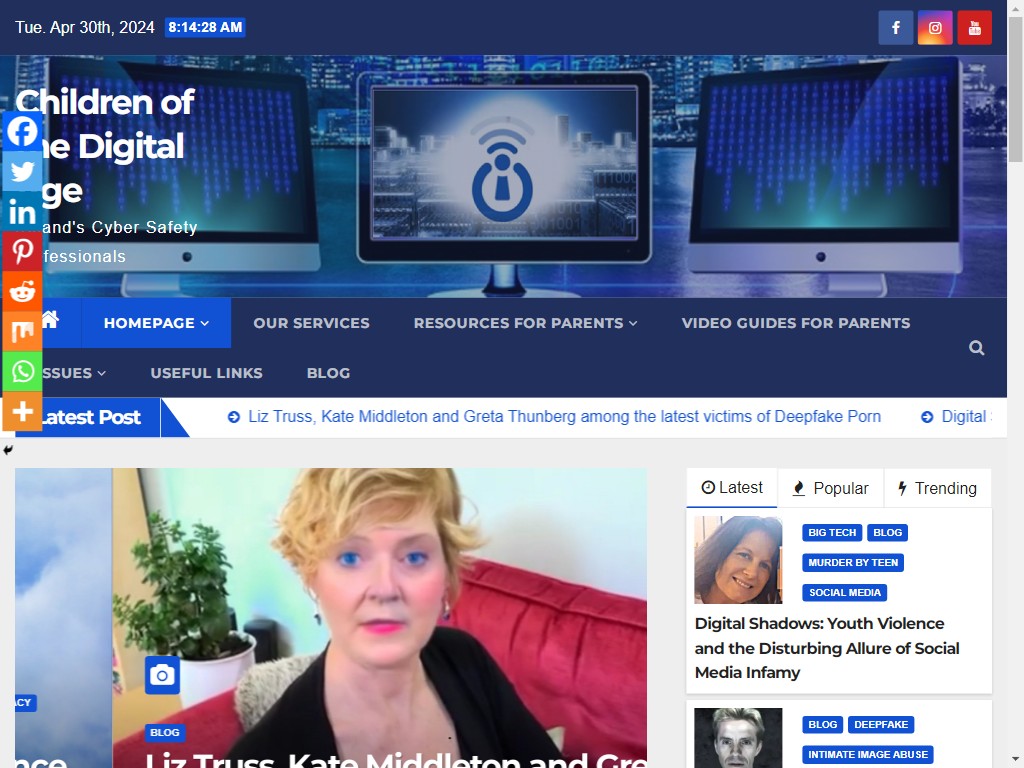Open the deepfake article face thumbnail

coord(738,738)
